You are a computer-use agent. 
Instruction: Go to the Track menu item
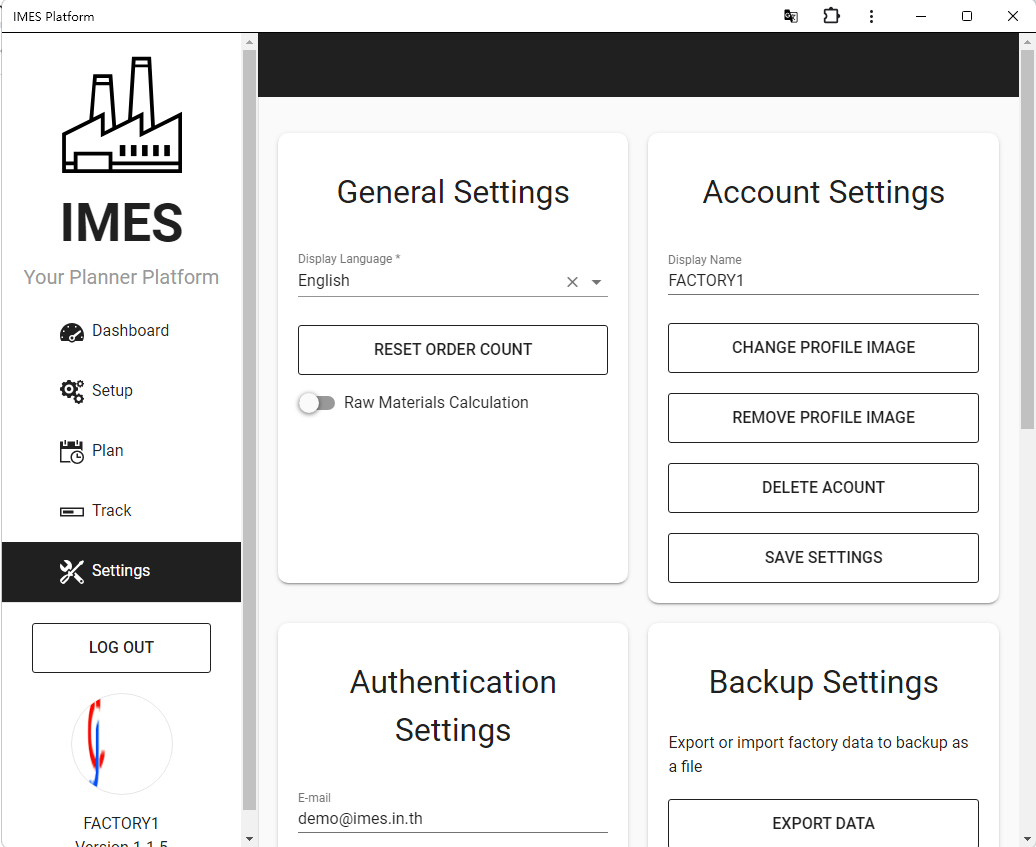tap(112, 511)
